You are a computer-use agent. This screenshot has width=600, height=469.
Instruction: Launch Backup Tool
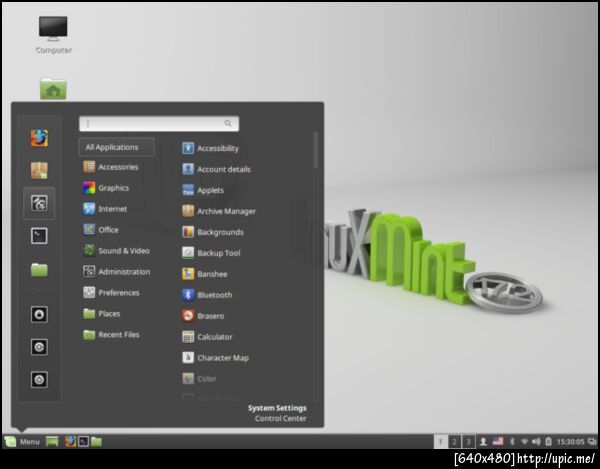click(211, 253)
